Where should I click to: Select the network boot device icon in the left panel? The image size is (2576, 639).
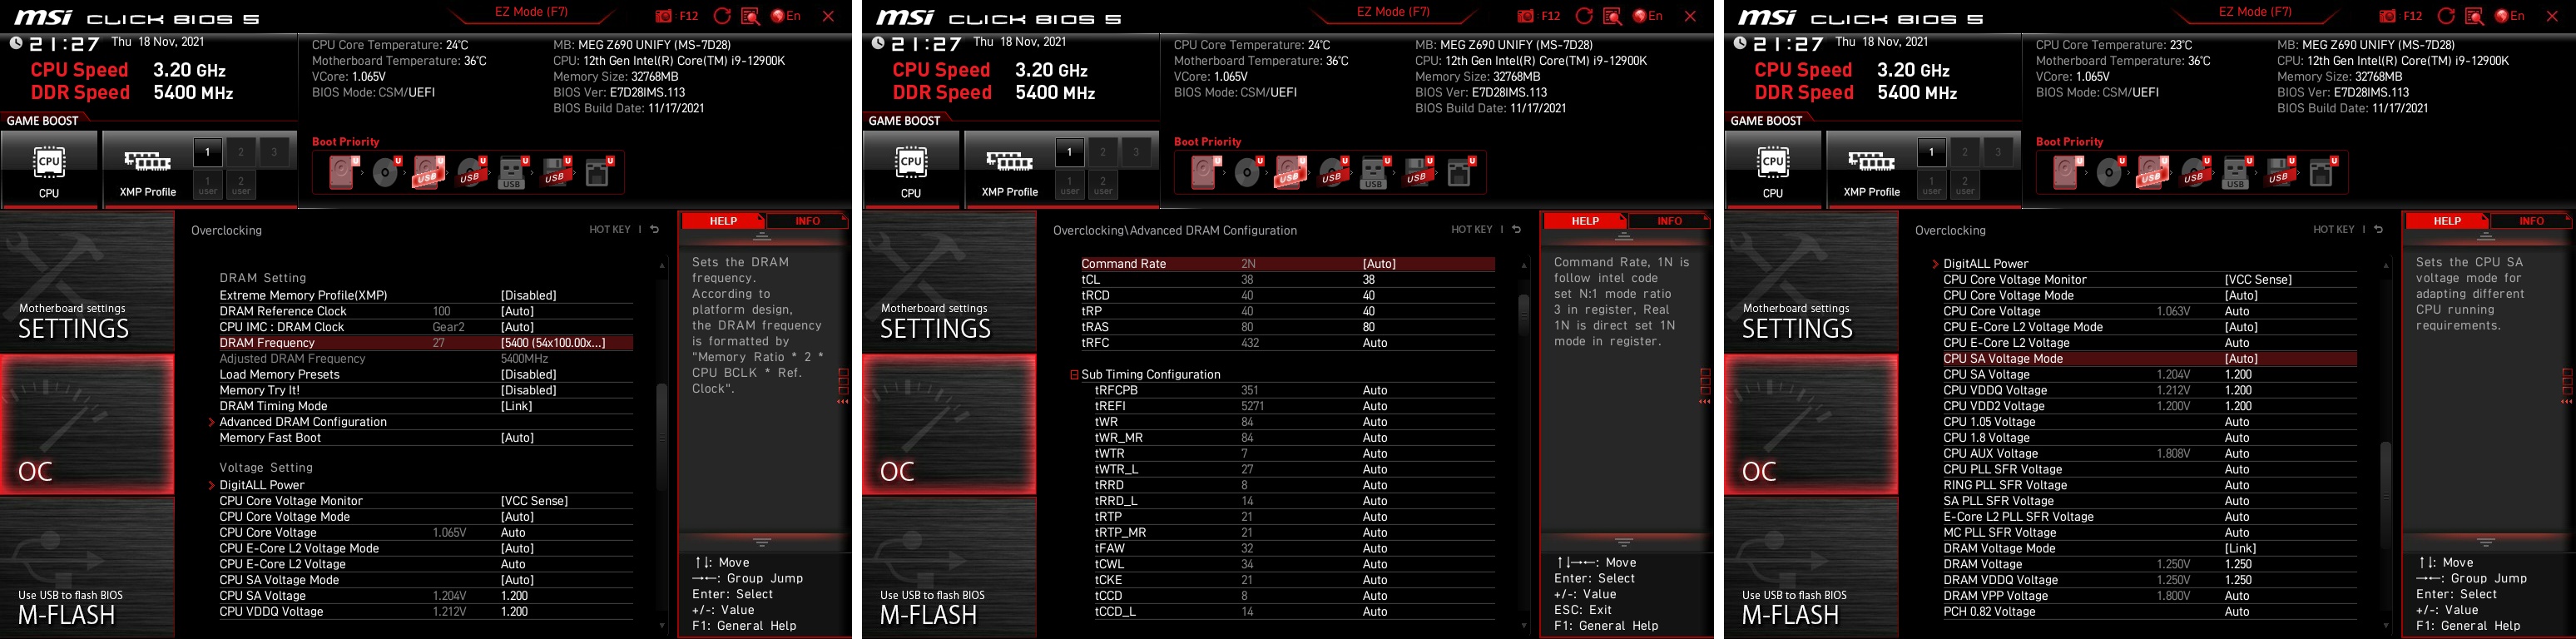click(x=598, y=173)
